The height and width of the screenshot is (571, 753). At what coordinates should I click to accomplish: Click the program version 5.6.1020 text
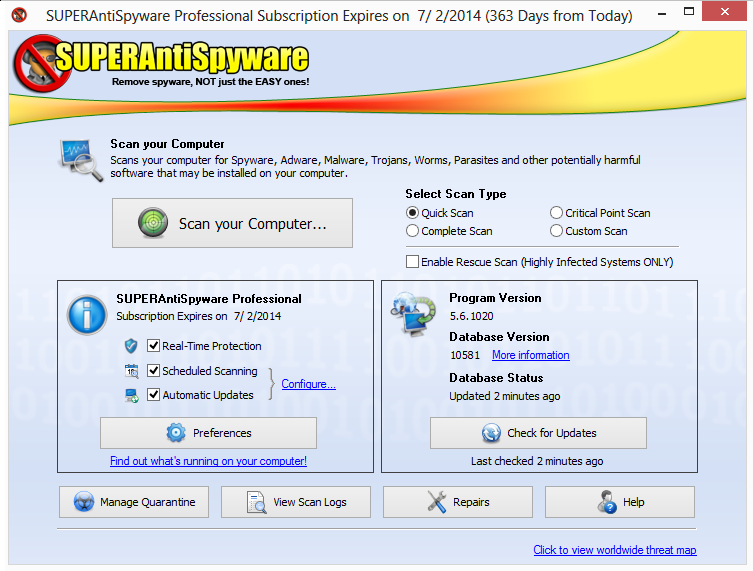point(472,316)
